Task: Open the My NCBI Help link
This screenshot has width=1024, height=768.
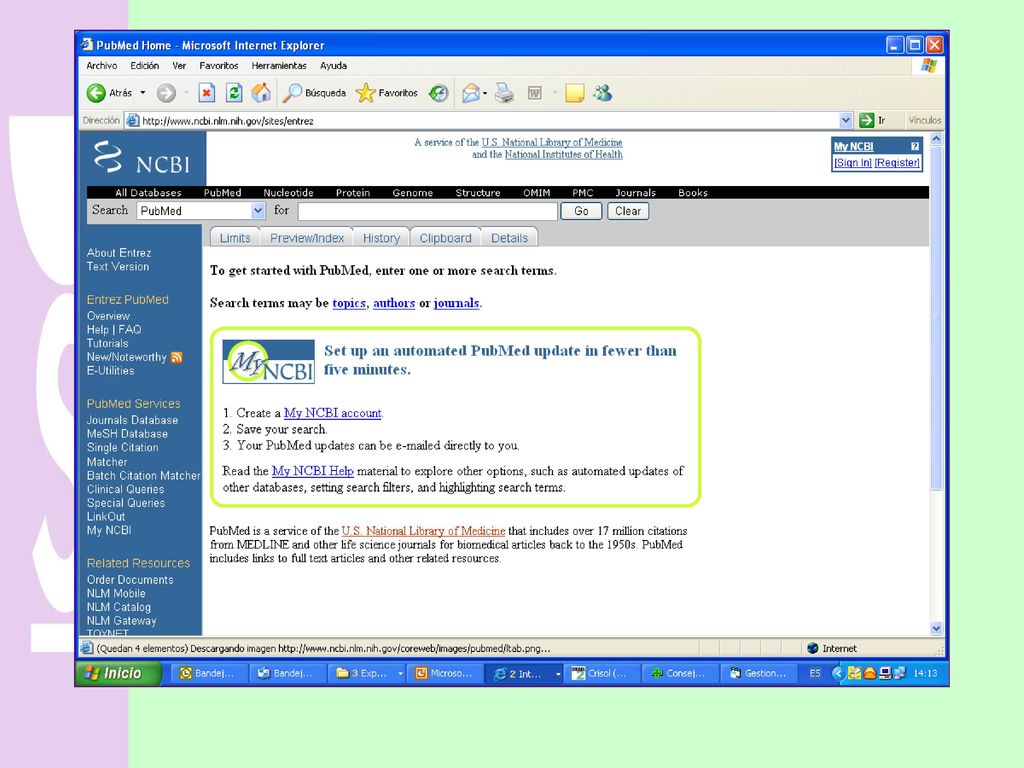Action: pos(312,471)
